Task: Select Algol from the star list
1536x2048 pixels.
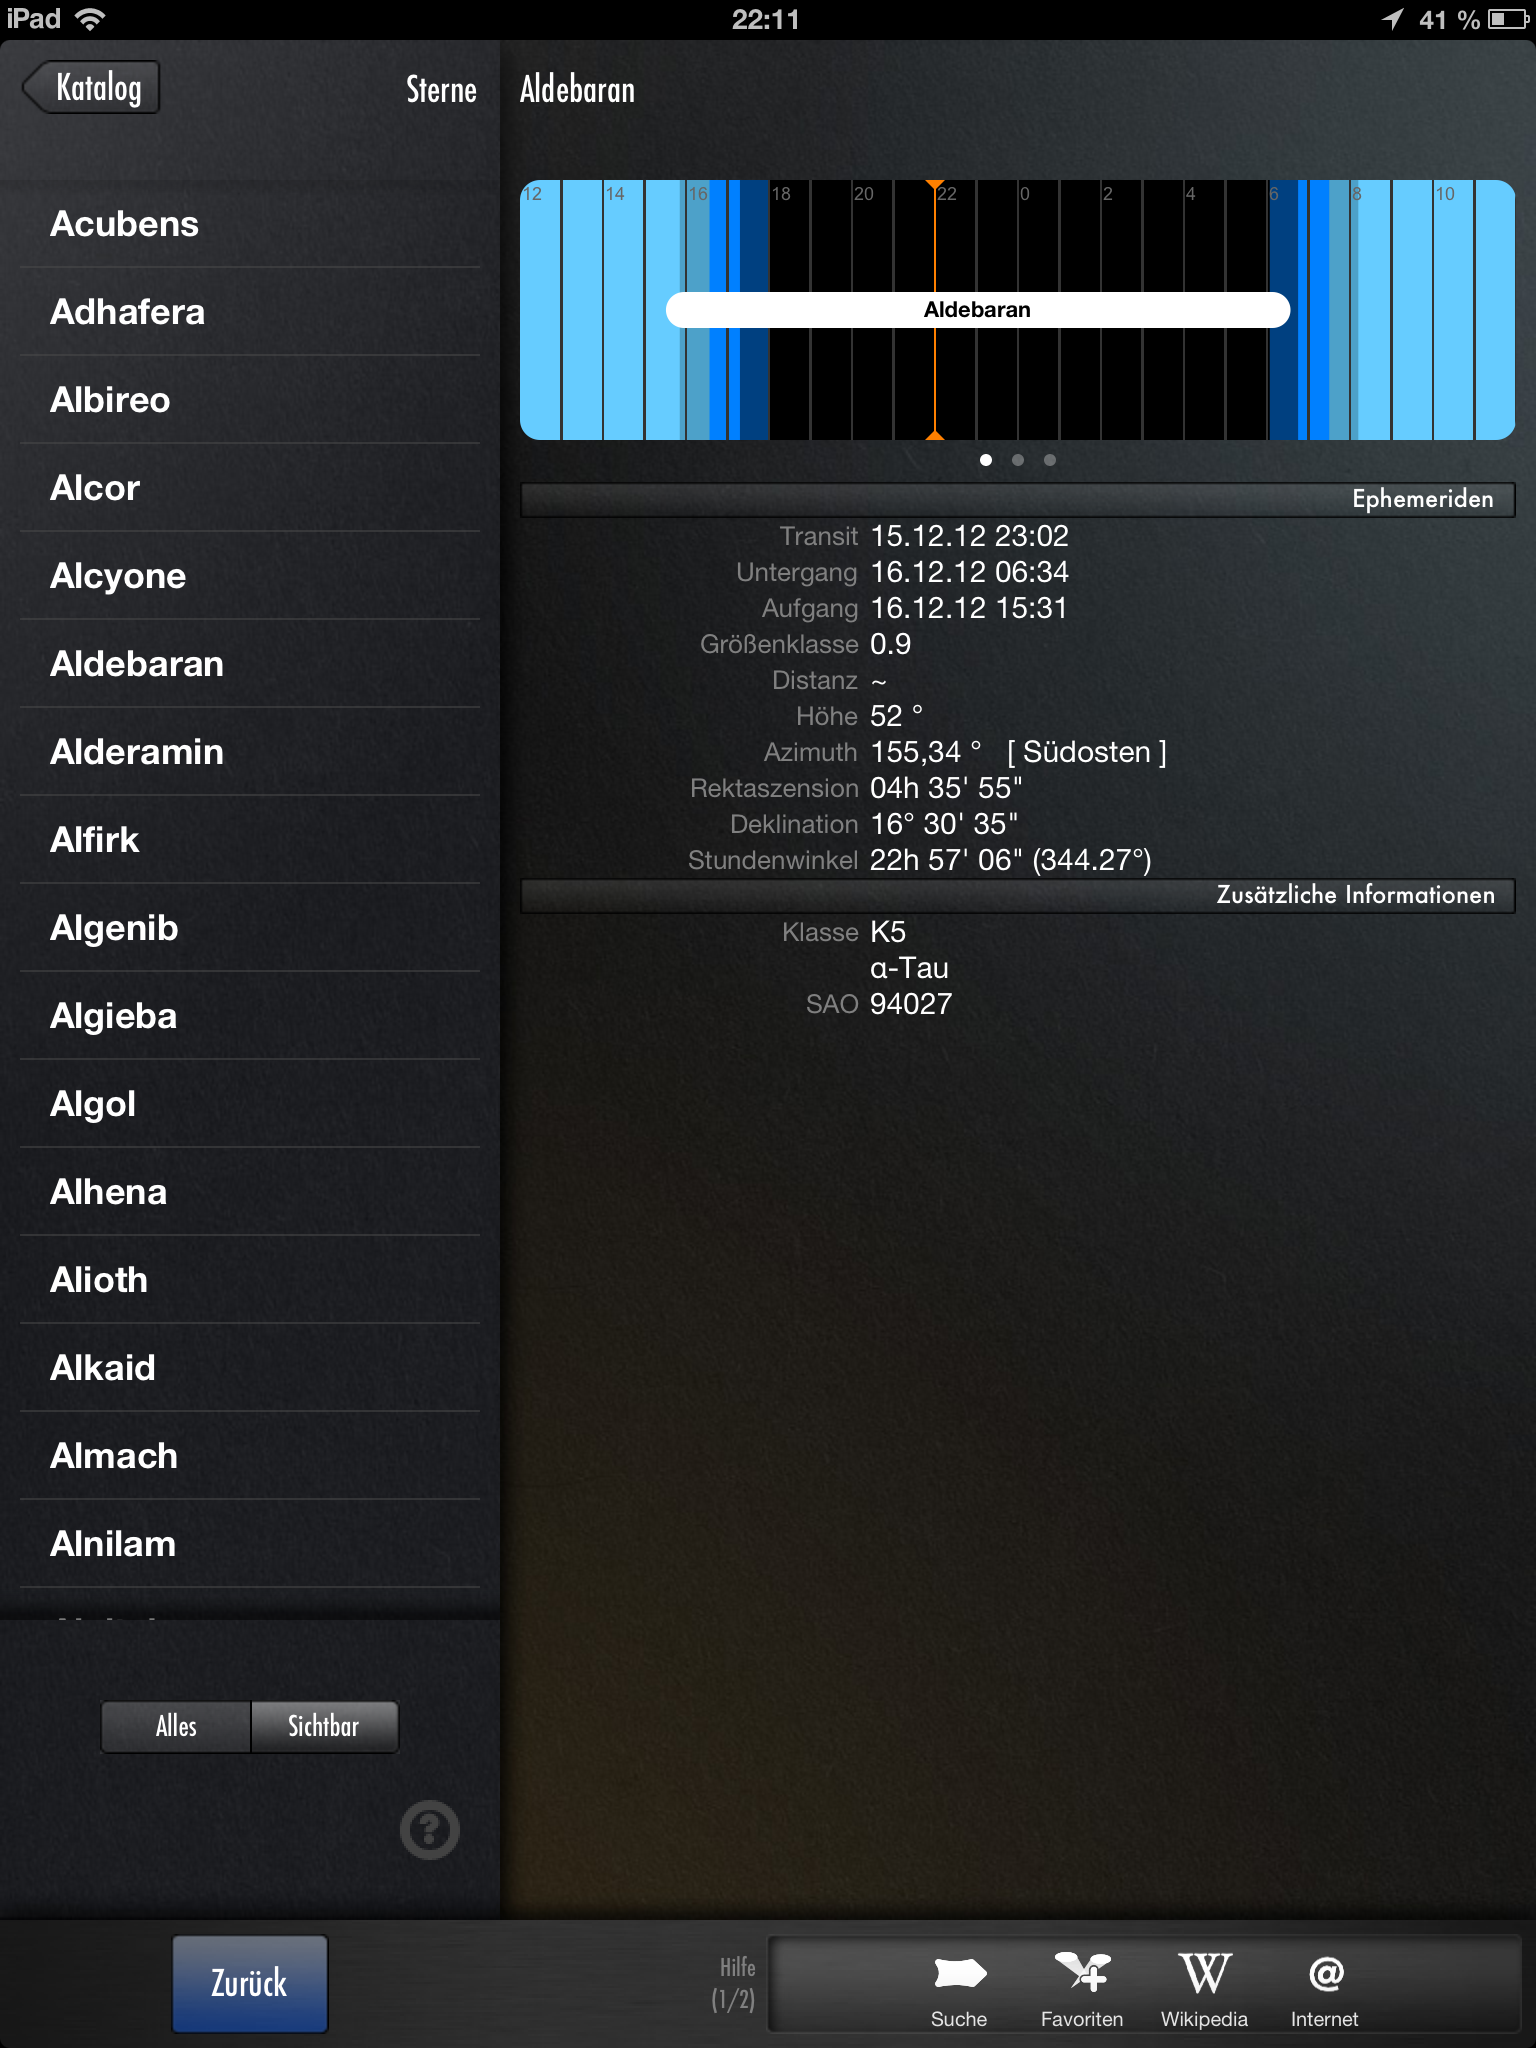Action: (93, 1104)
